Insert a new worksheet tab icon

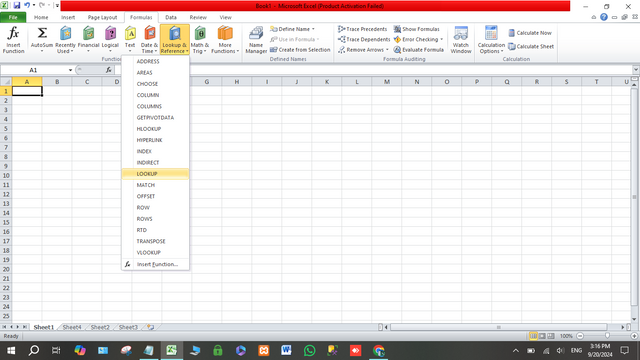point(151,327)
